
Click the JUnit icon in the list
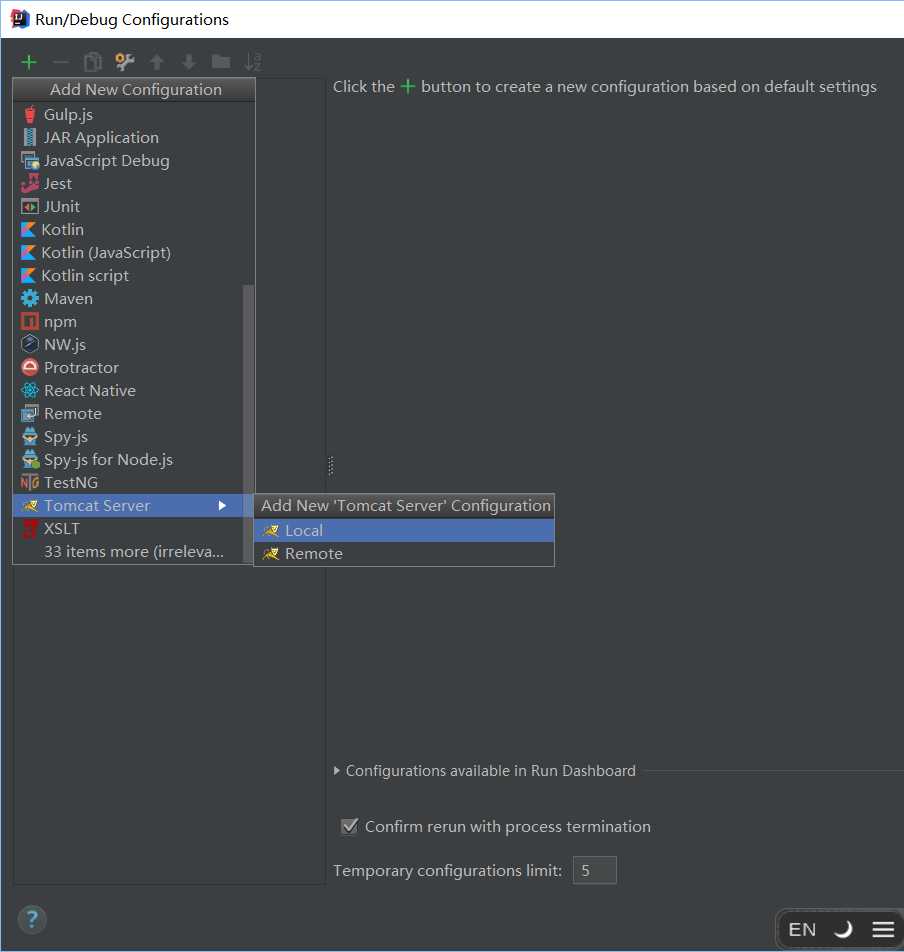[30, 206]
